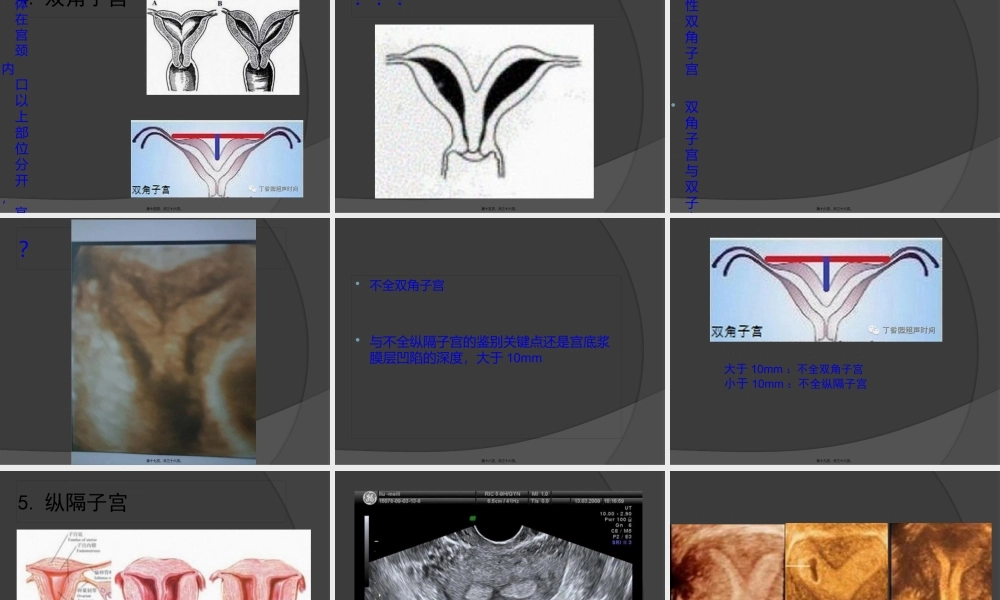Viewport: 1000px width, 600px height.
Task: Click the A and B uterus anatomical drawing
Action: point(223,47)
